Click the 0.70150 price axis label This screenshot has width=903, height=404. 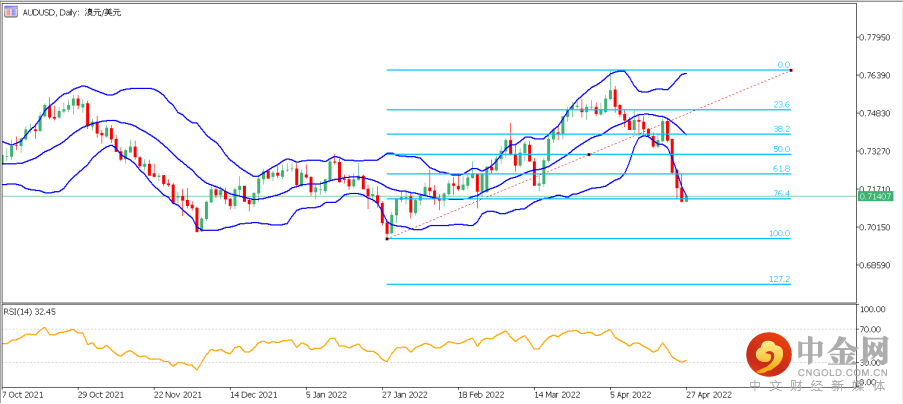click(875, 227)
